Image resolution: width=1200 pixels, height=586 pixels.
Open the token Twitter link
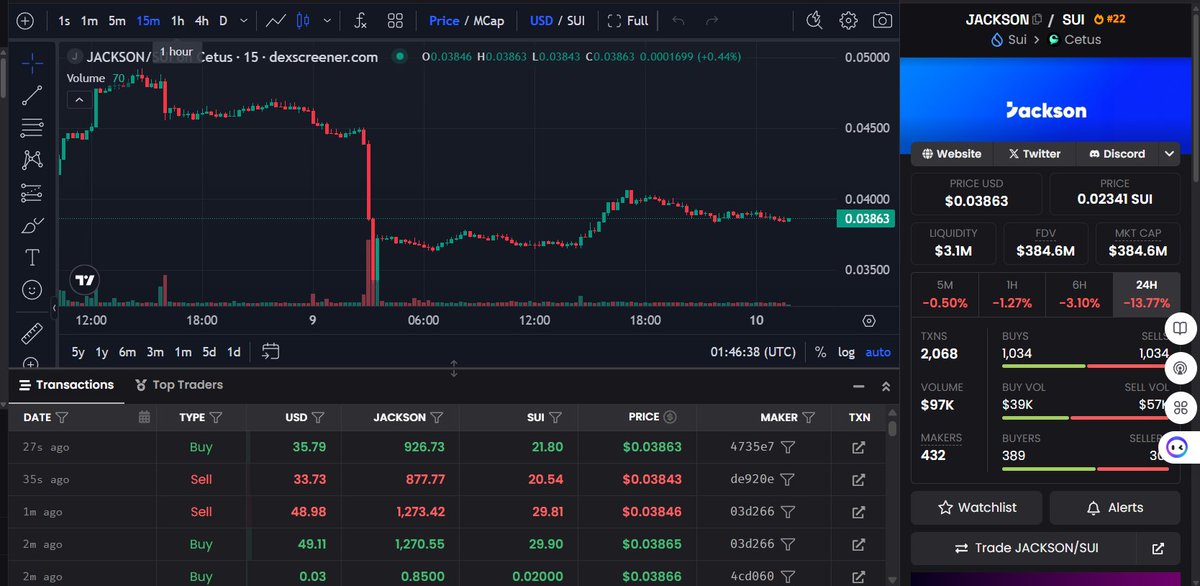[x=1034, y=154]
